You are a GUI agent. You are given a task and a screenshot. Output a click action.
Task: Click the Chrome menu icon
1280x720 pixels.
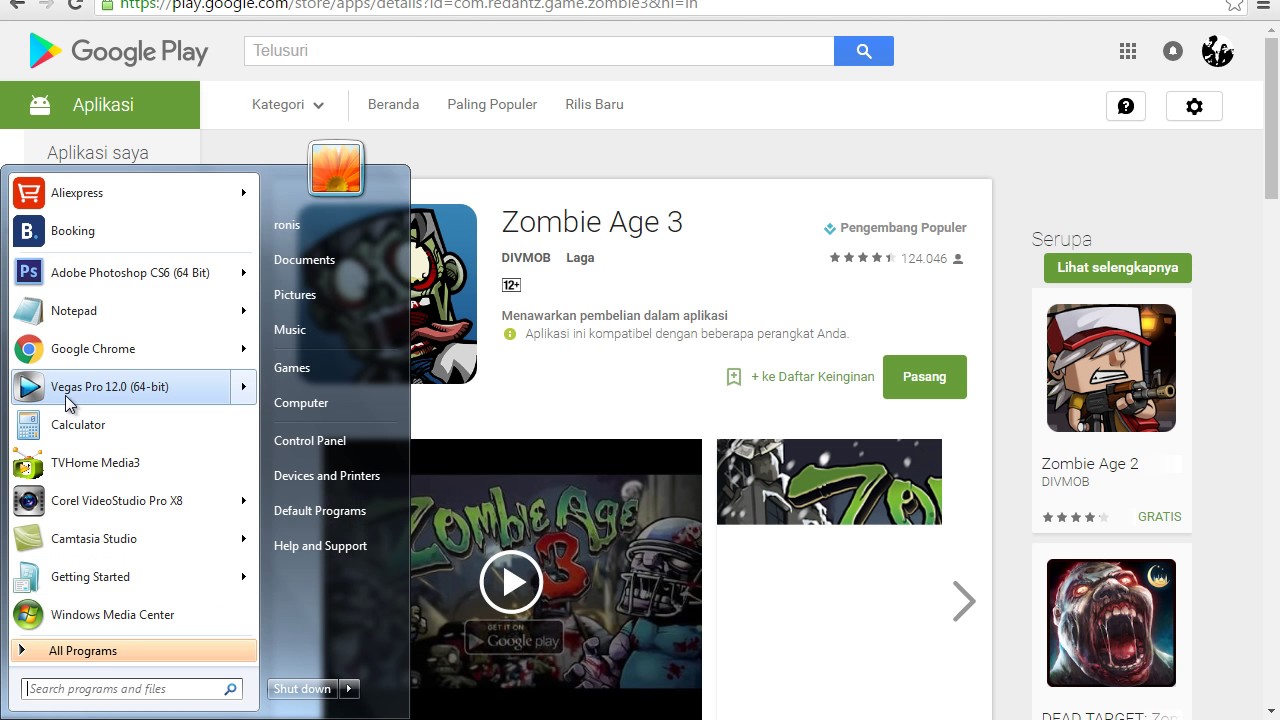coord(1264,4)
